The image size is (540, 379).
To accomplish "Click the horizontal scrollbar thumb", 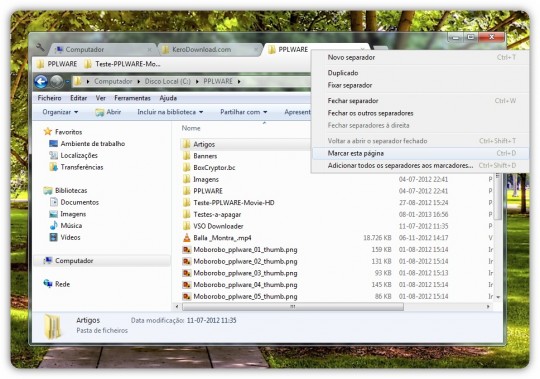I will [293, 306].
